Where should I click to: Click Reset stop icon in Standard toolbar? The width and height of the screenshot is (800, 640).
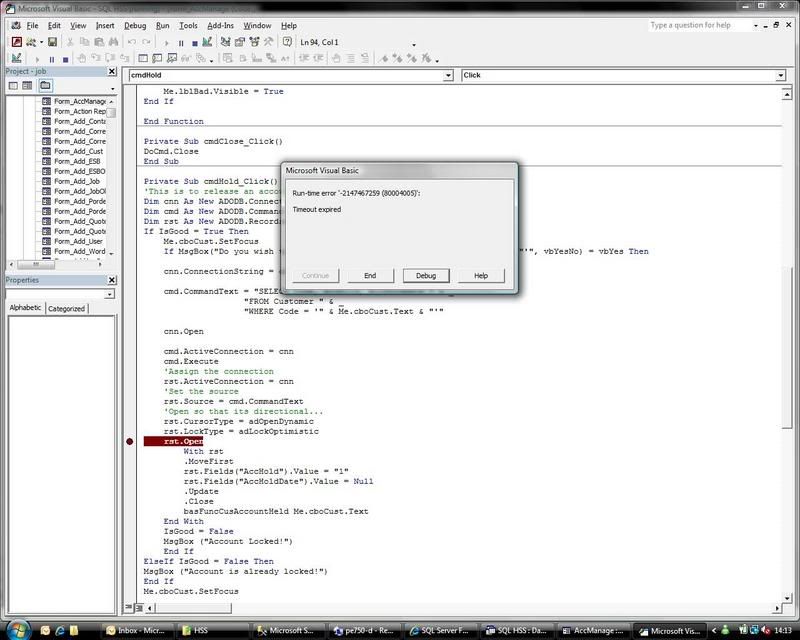coord(194,43)
